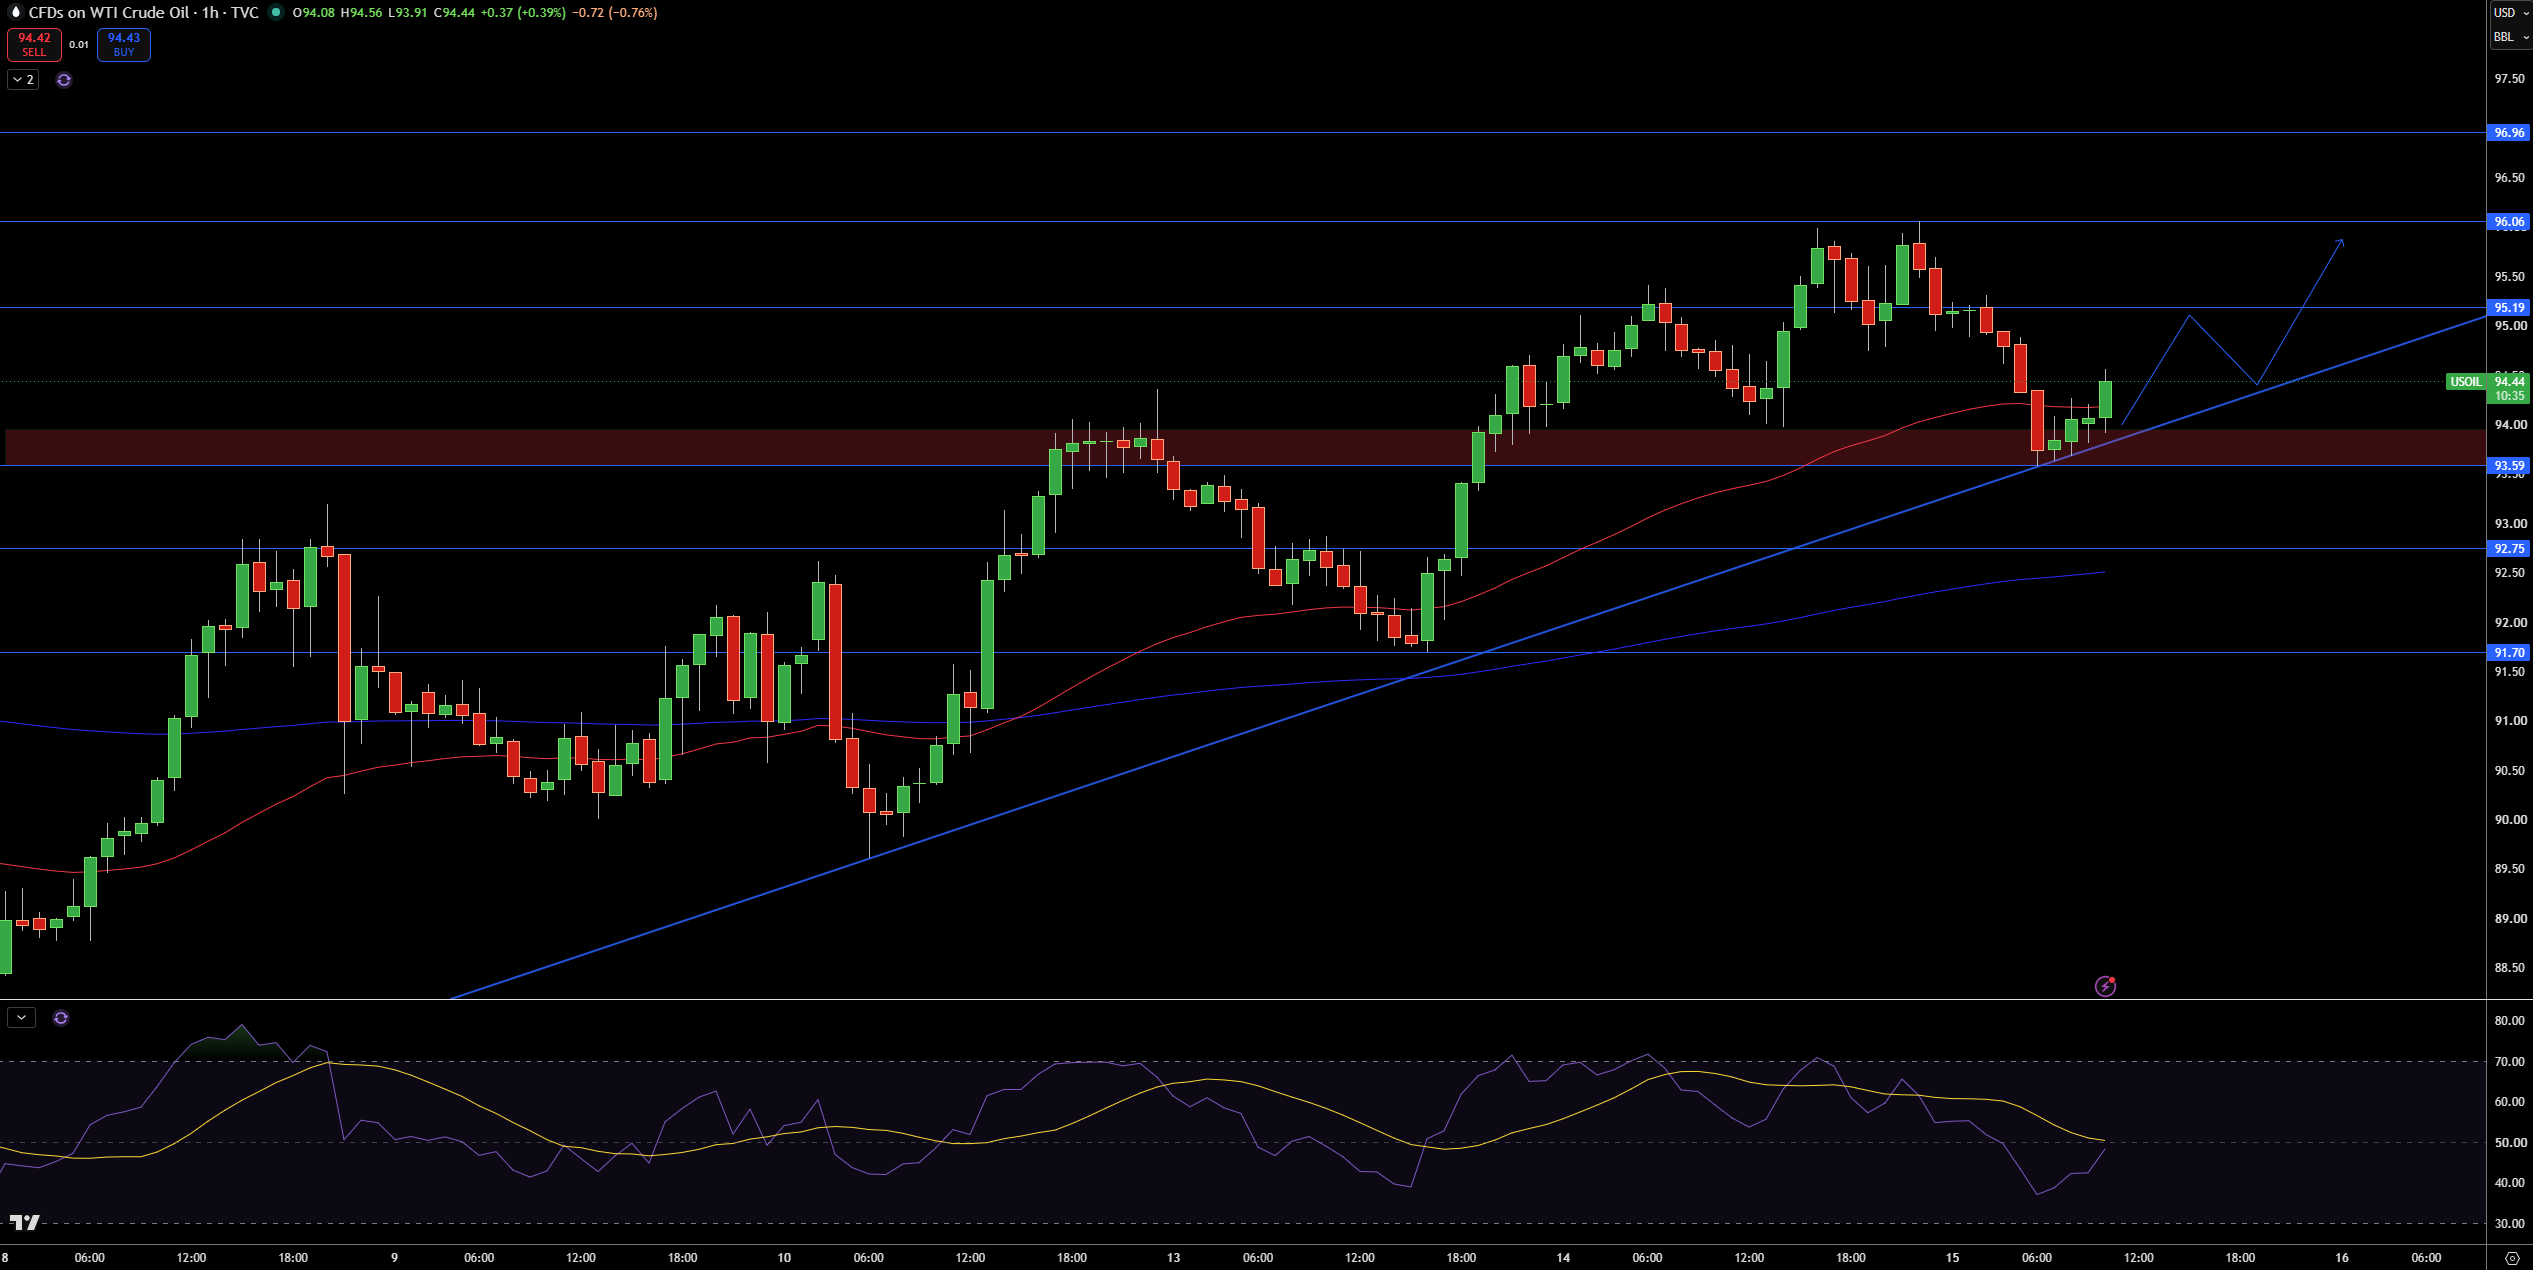The height and width of the screenshot is (1270, 2533).
Task: Select the 96.06 horizontal line price label
Action: (x=2508, y=222)
